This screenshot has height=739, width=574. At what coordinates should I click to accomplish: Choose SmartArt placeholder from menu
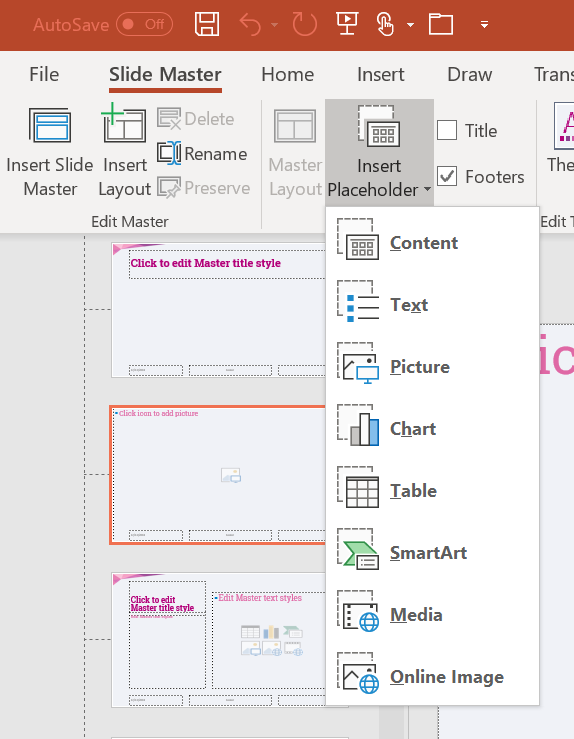(432, 549)
